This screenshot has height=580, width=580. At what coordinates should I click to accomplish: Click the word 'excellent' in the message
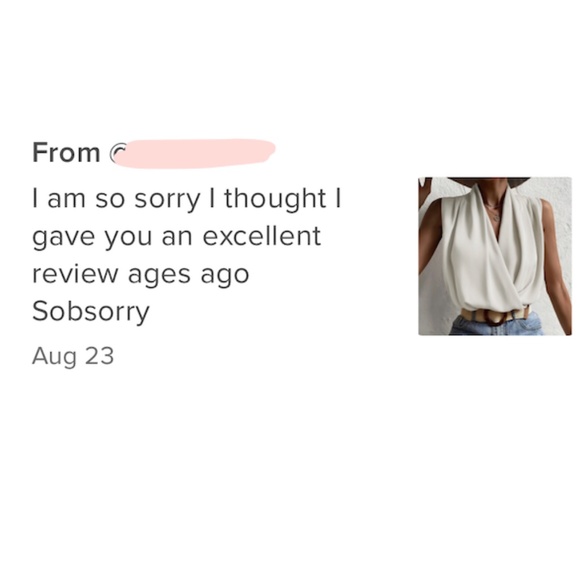tap(262, 236)
